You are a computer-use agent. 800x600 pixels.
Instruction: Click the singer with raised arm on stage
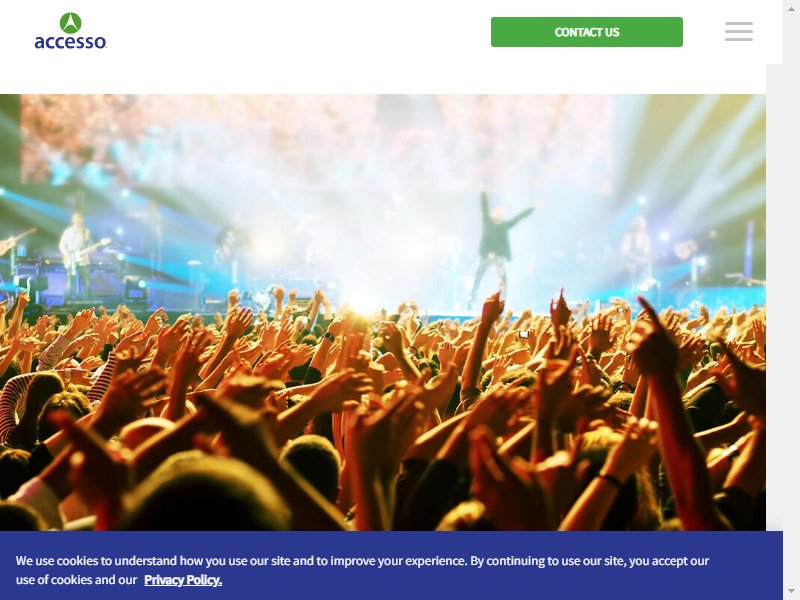point(496,245)
